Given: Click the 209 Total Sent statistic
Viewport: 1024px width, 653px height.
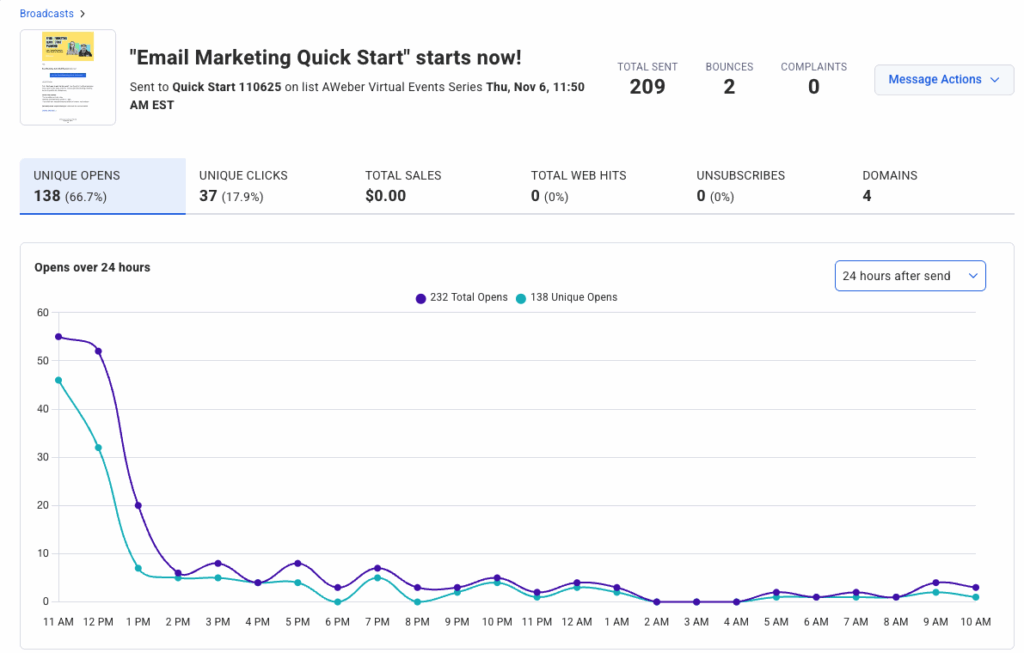Looking at the screenshot, I should pyautogui.click(x=647, y=87).
